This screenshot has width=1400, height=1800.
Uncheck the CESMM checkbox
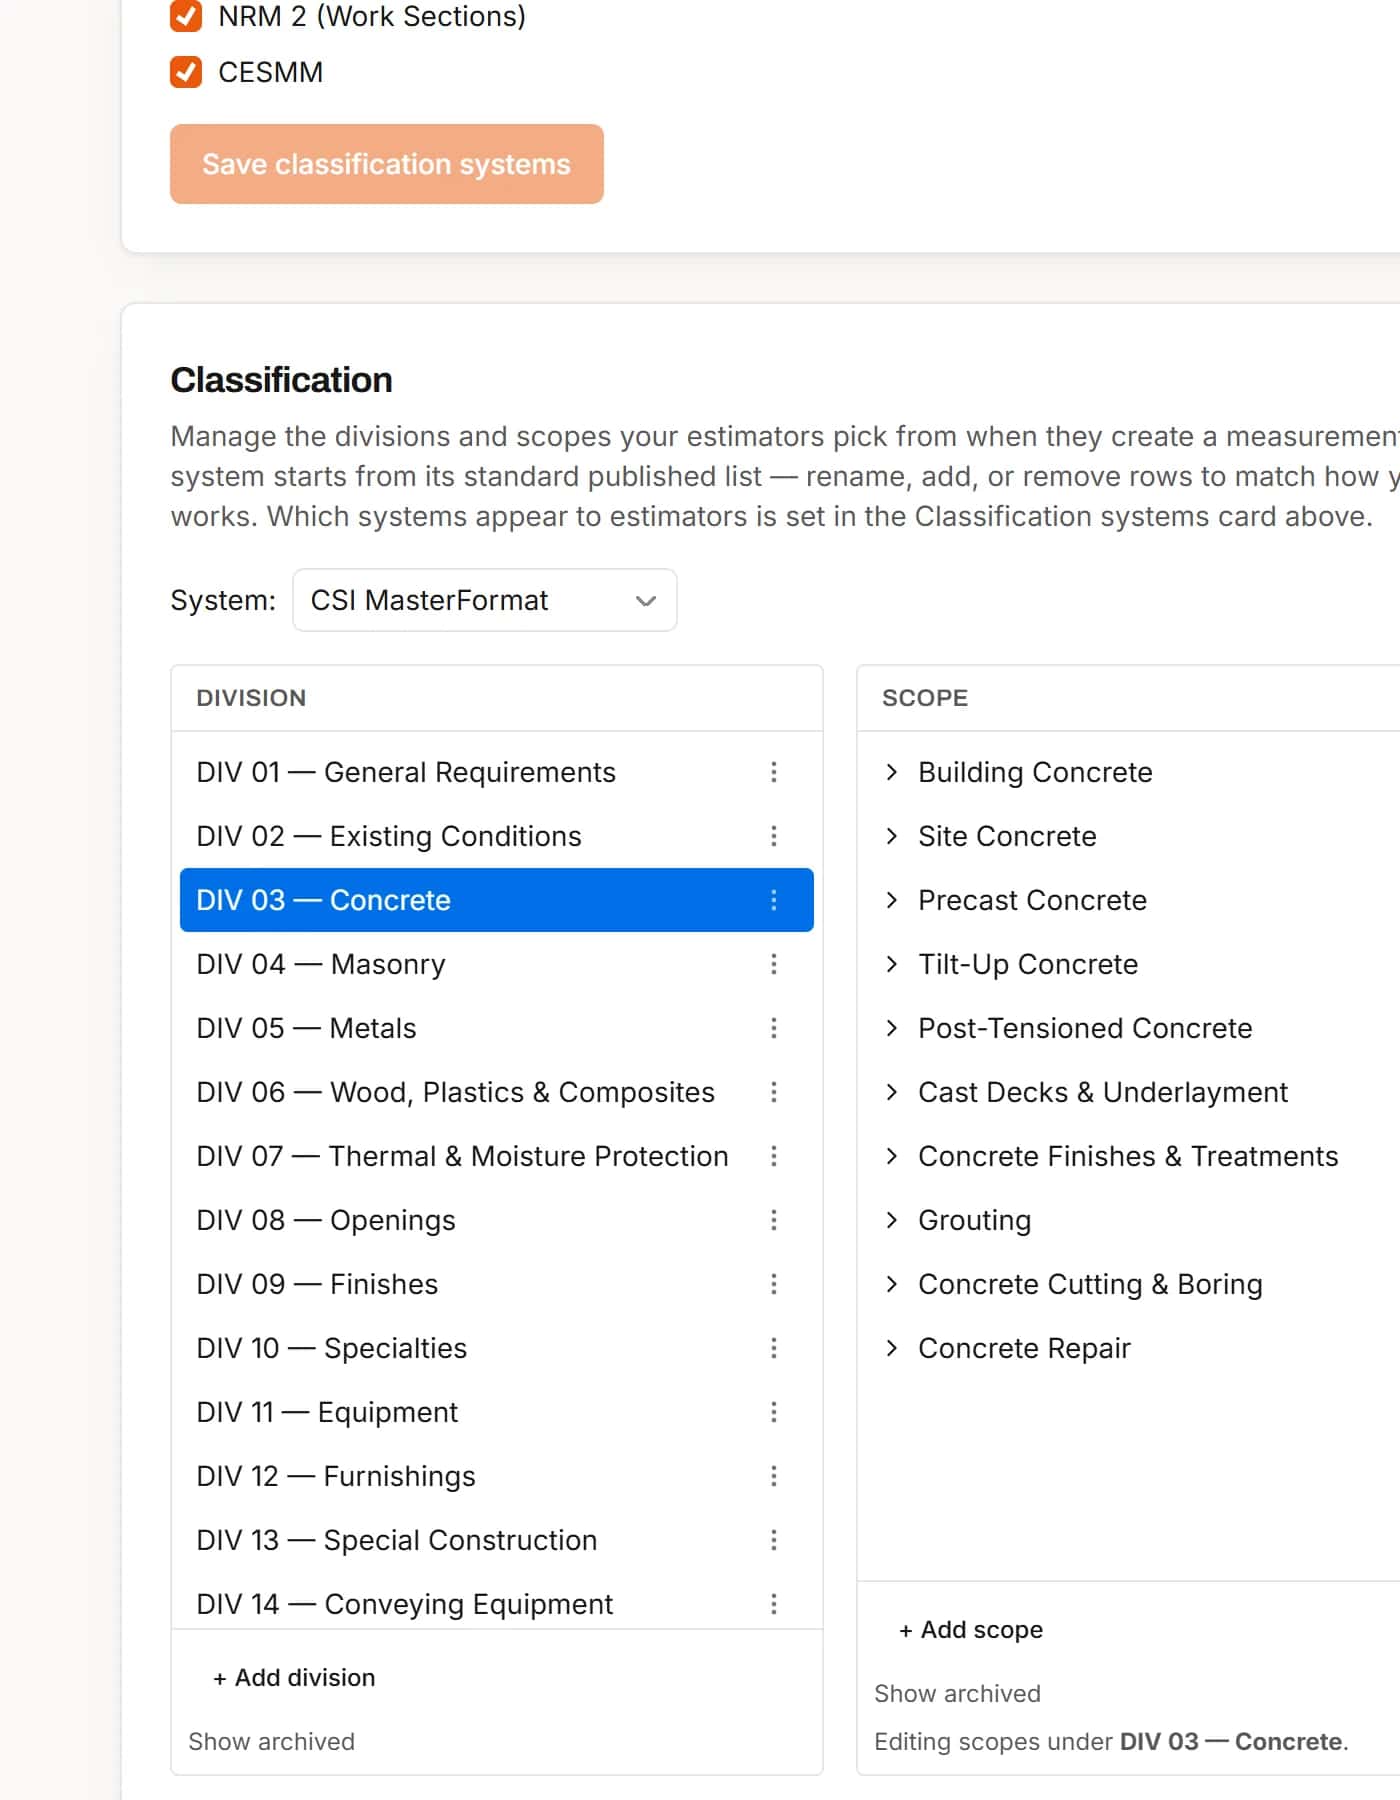(186, 72)
